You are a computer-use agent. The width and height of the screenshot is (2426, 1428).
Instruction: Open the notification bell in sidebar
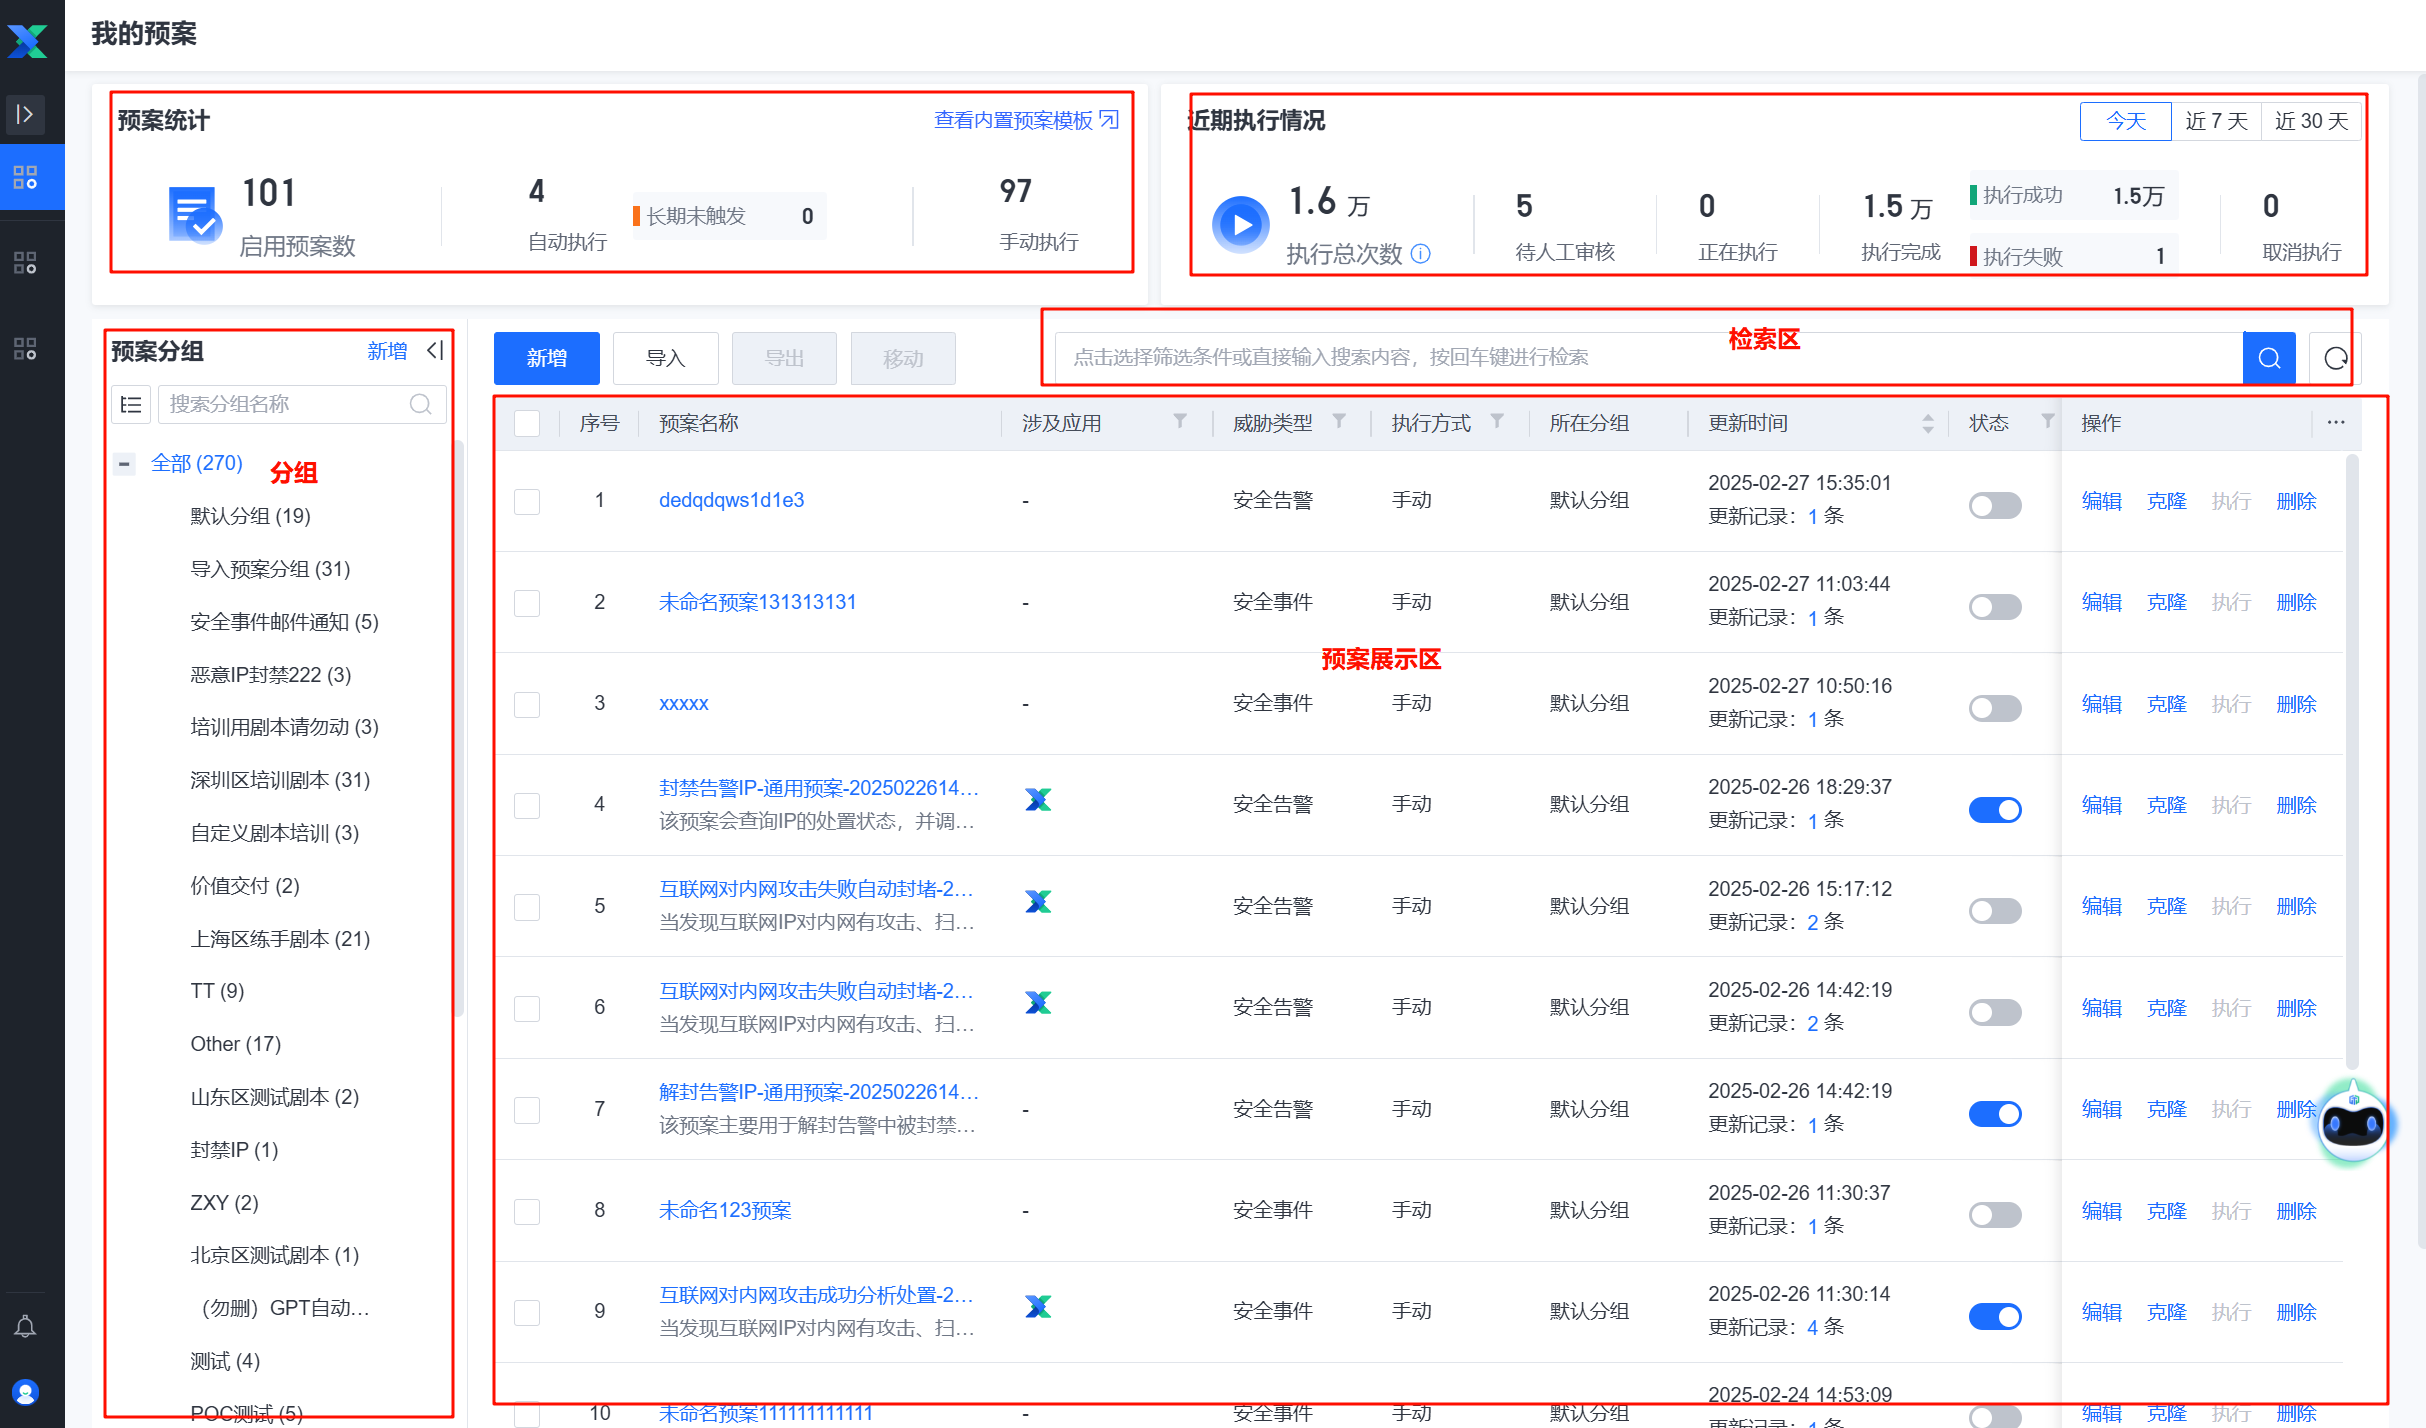coord(25,1327)
